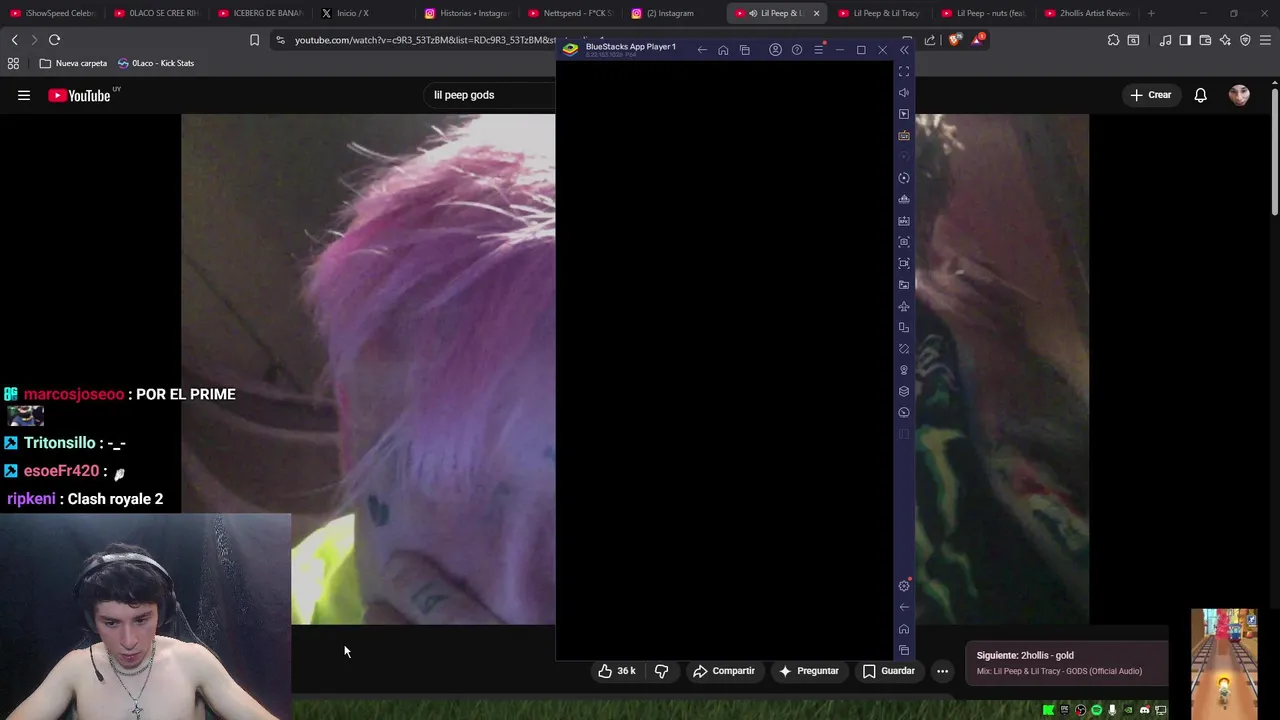Open the browser apps grid in bookmarks bar

pyautogui.click(x=13, y=63)
